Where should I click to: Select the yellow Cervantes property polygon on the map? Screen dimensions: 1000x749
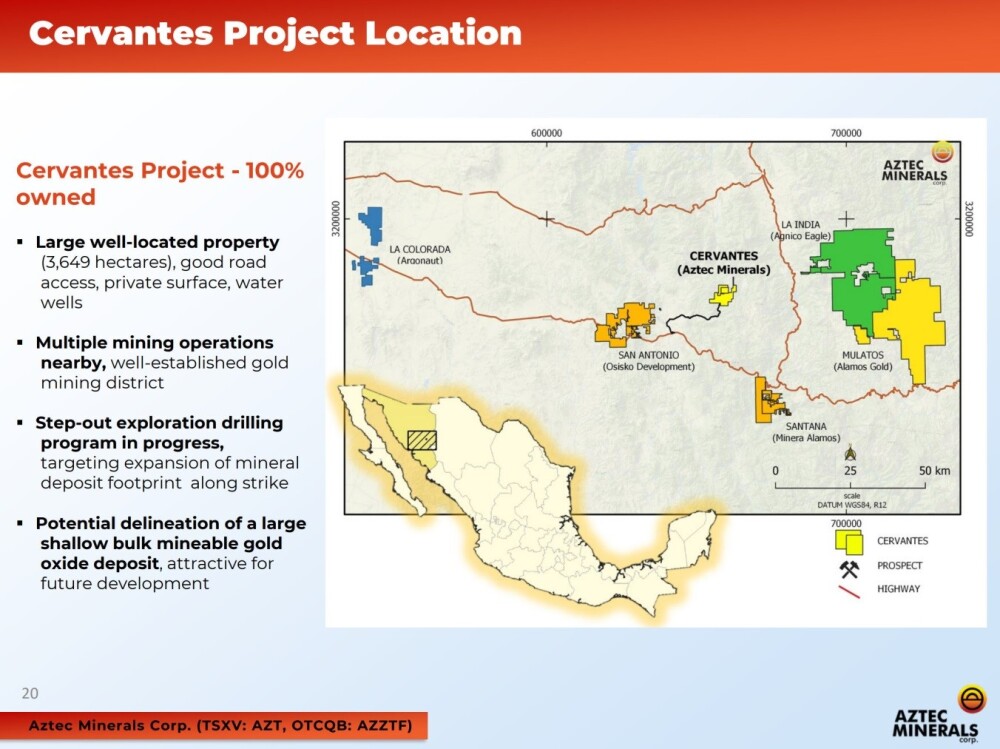coord(723,295)
